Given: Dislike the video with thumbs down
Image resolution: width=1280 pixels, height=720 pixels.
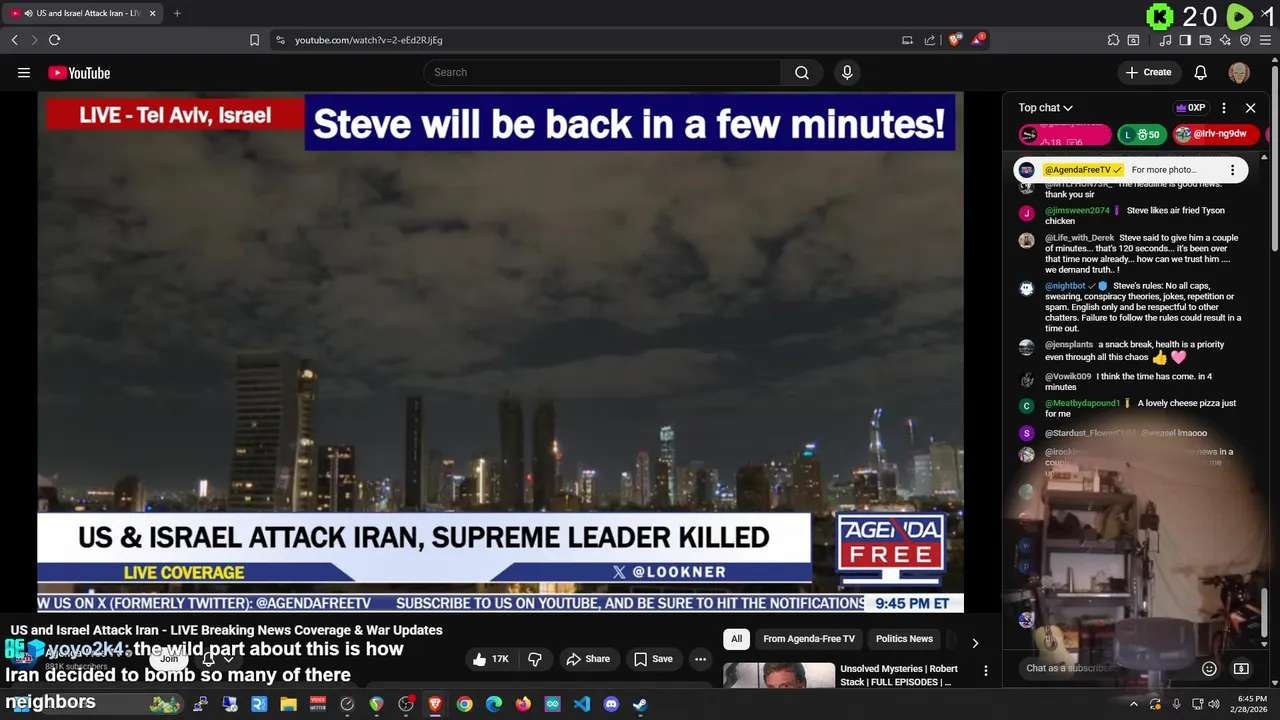Looking at the screenshot, I should pyautogui.click(x=535, y=659).
